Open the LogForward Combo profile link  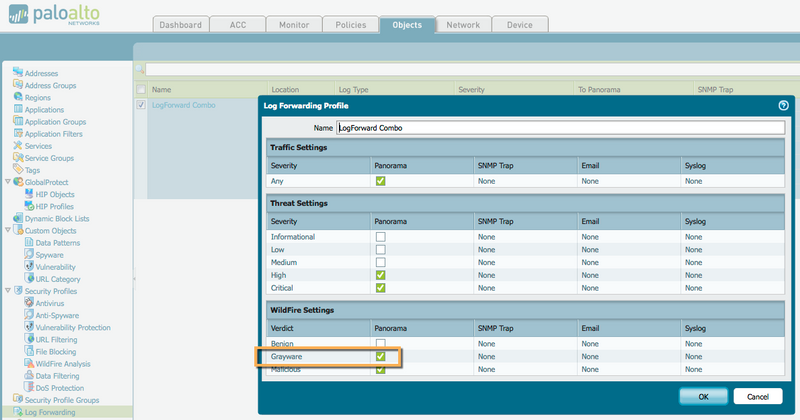184,104
